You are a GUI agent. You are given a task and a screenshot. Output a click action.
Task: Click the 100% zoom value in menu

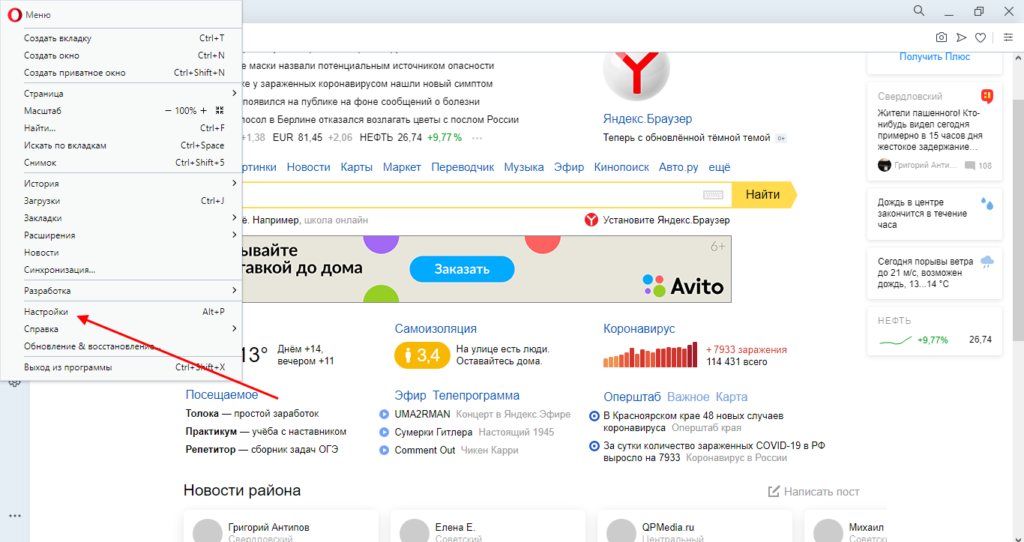point(185,111)
